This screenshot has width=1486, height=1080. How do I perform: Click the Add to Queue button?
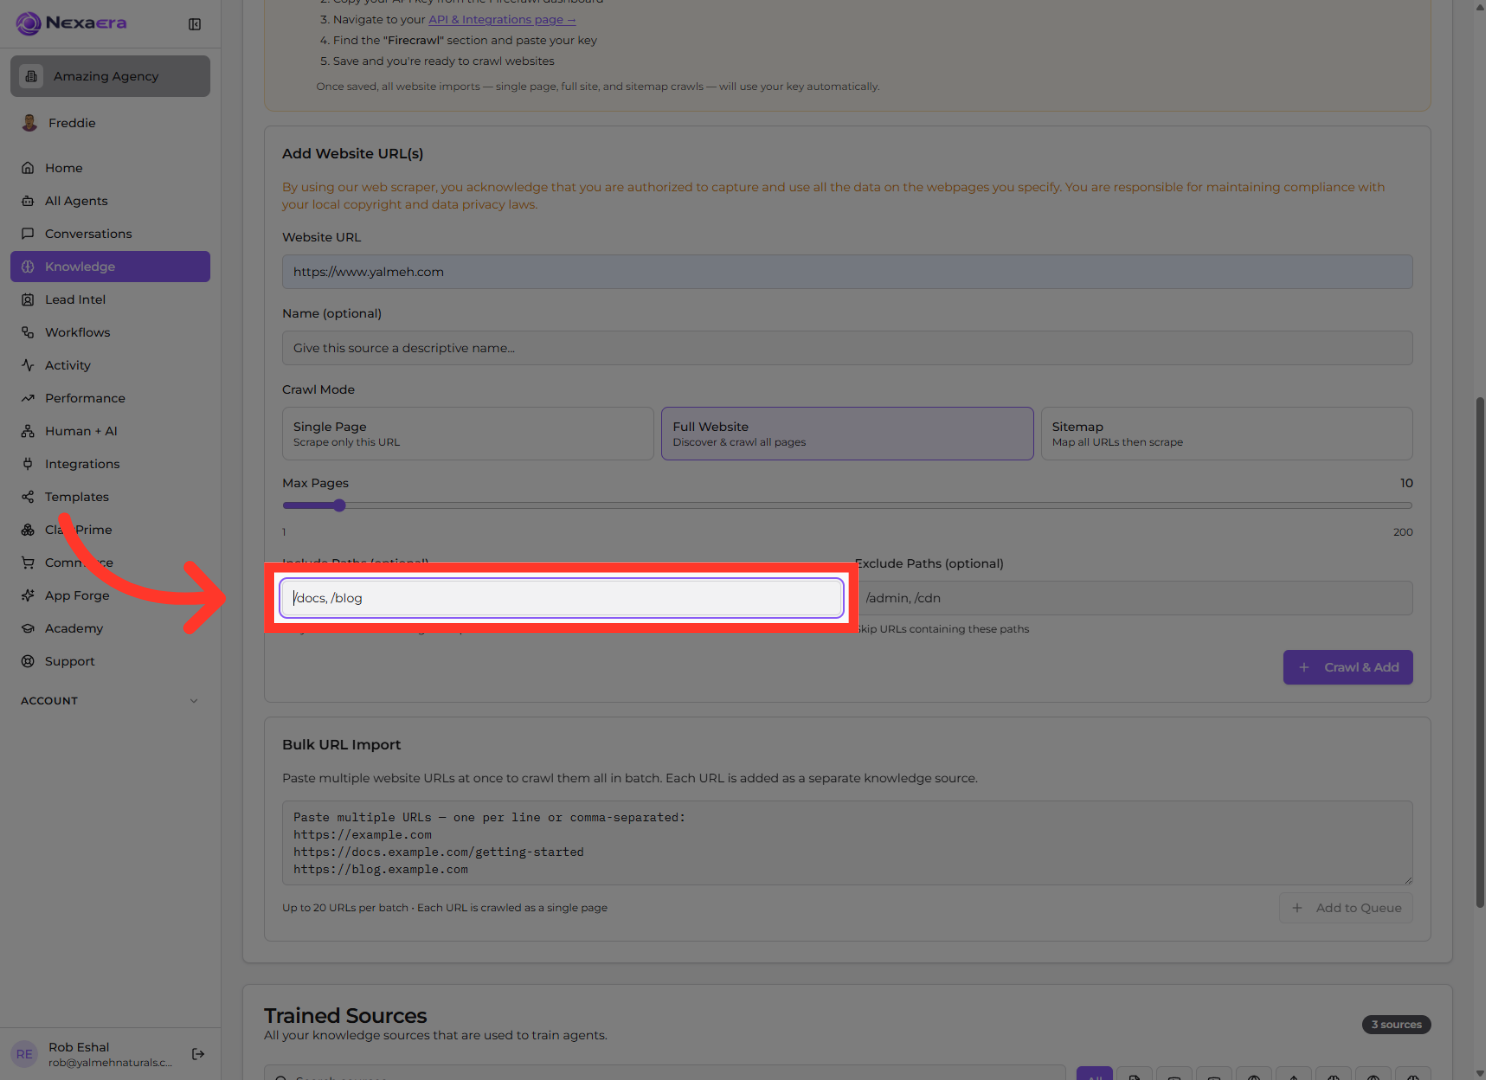(1346, 908)
